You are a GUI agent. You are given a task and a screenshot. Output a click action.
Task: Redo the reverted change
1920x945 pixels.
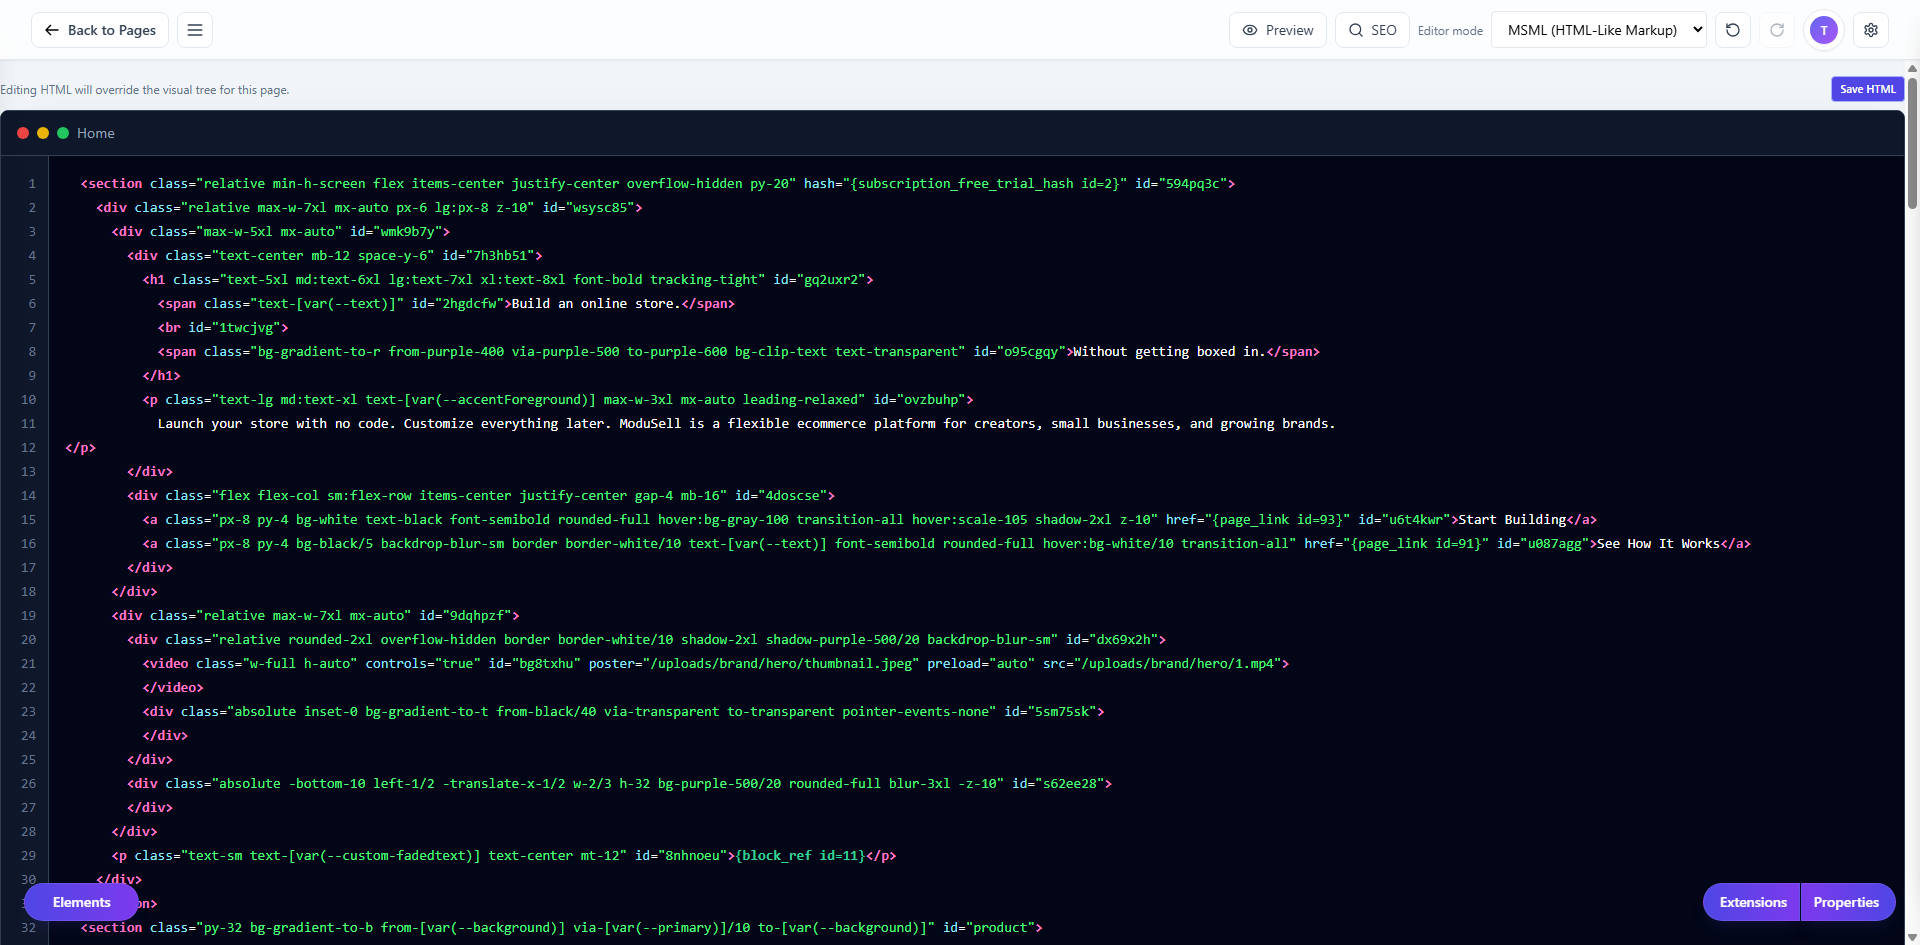coord(1778,30)
